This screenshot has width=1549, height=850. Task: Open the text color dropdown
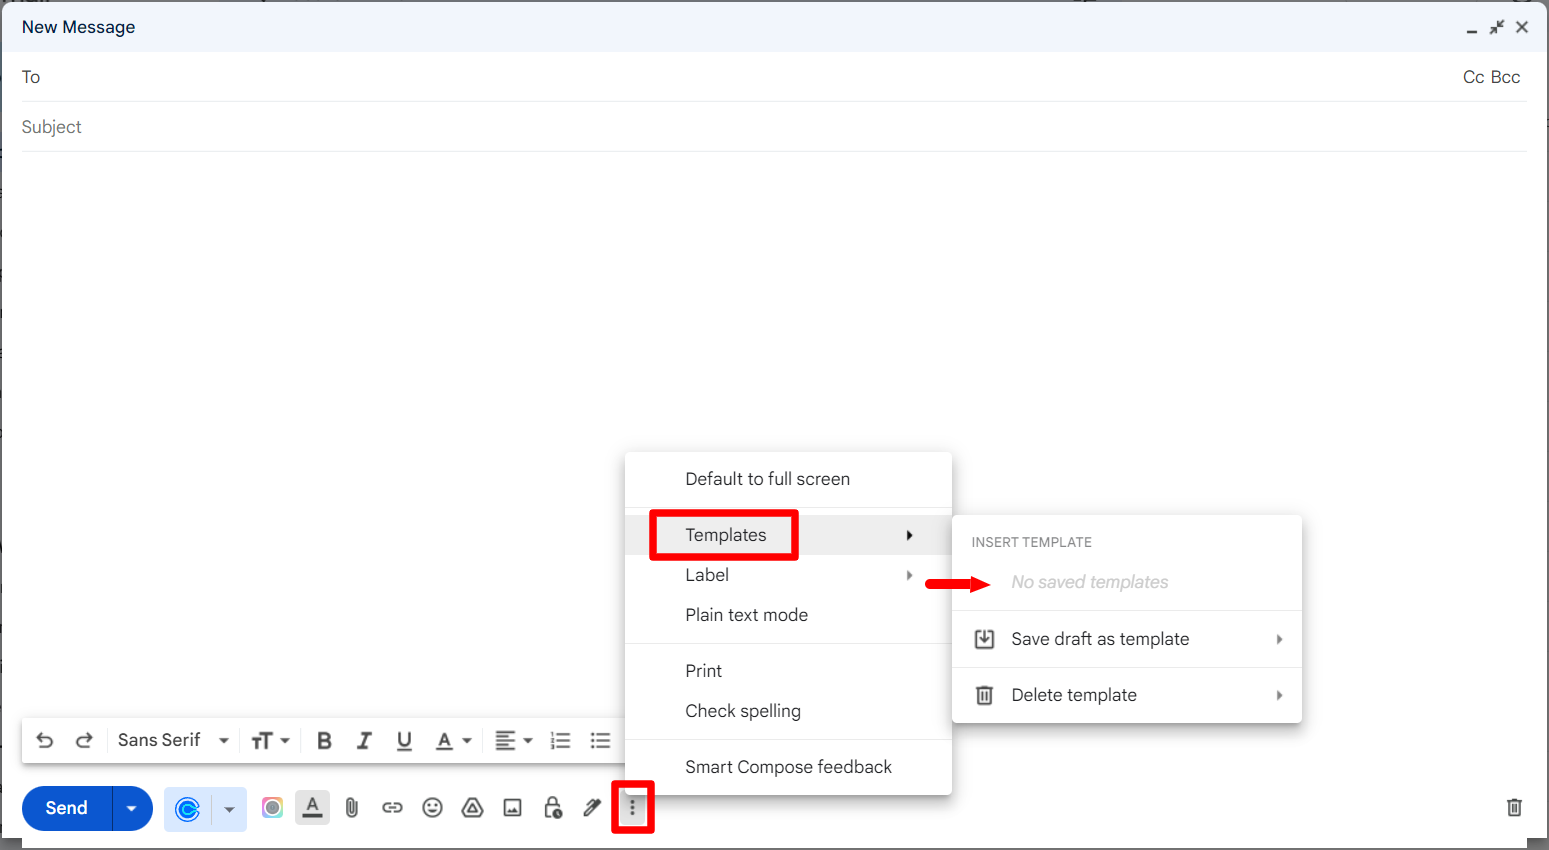[453, 740]
